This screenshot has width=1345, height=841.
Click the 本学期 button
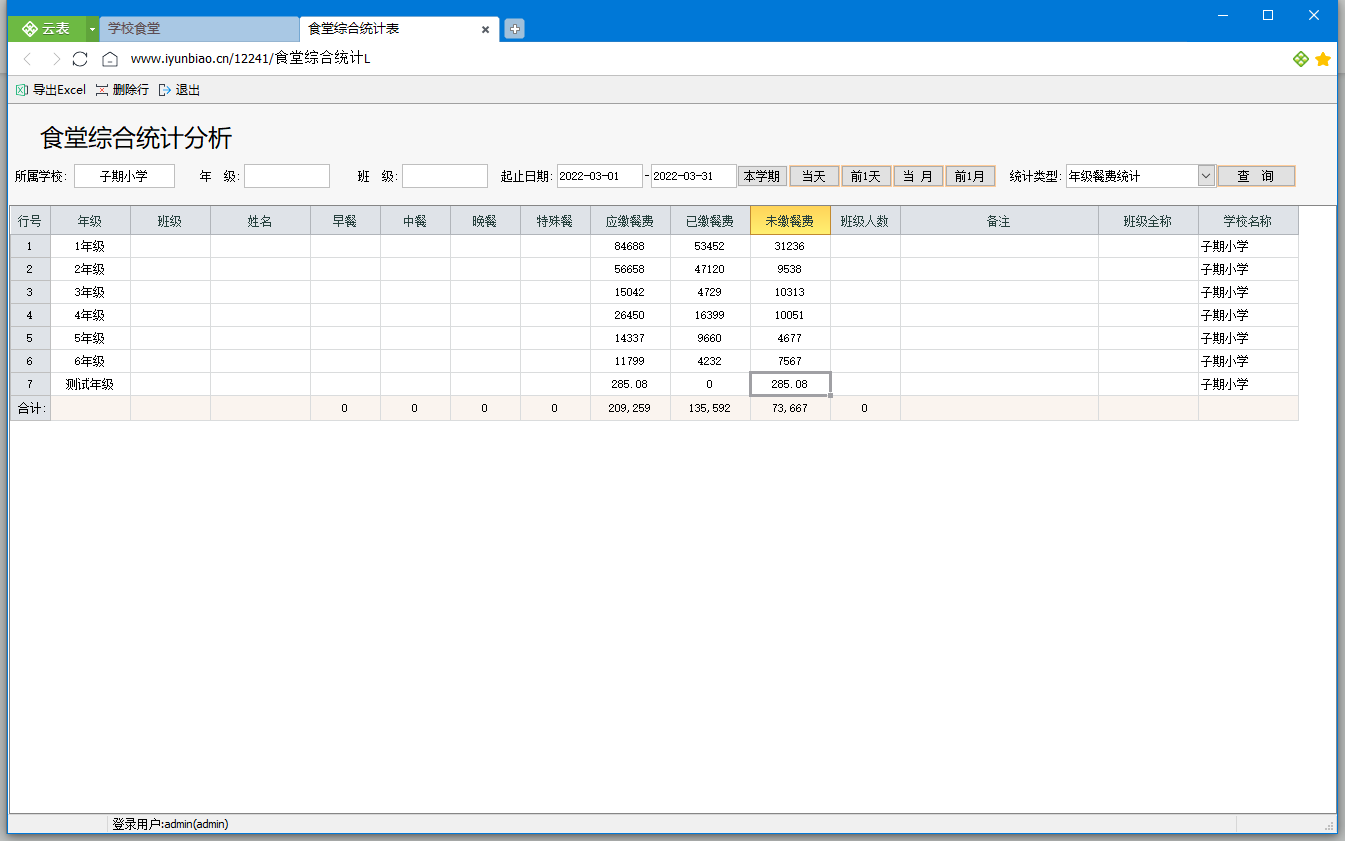(x=762, y=176)
